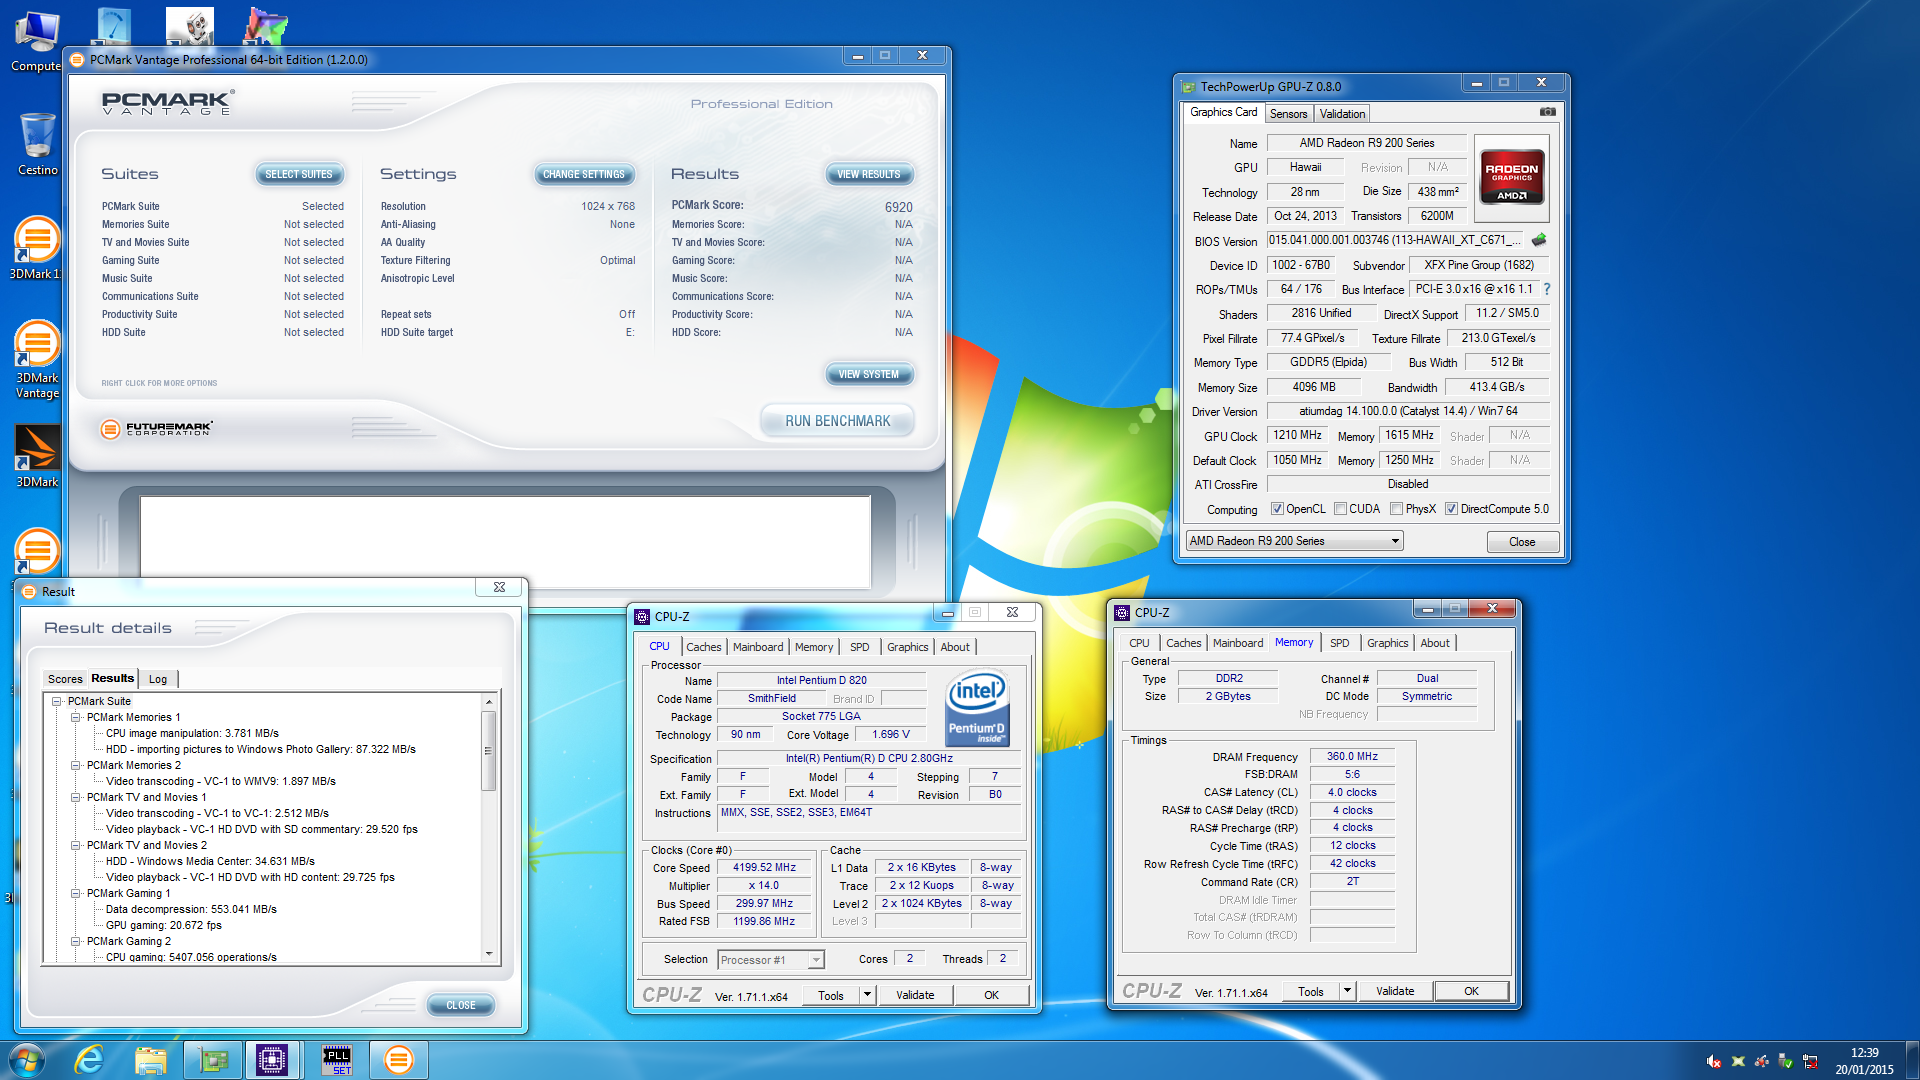Click the PCMark Vantage taskbar icon
This screenshot has height=1080, width=1920.
[x=398, y=1060]
